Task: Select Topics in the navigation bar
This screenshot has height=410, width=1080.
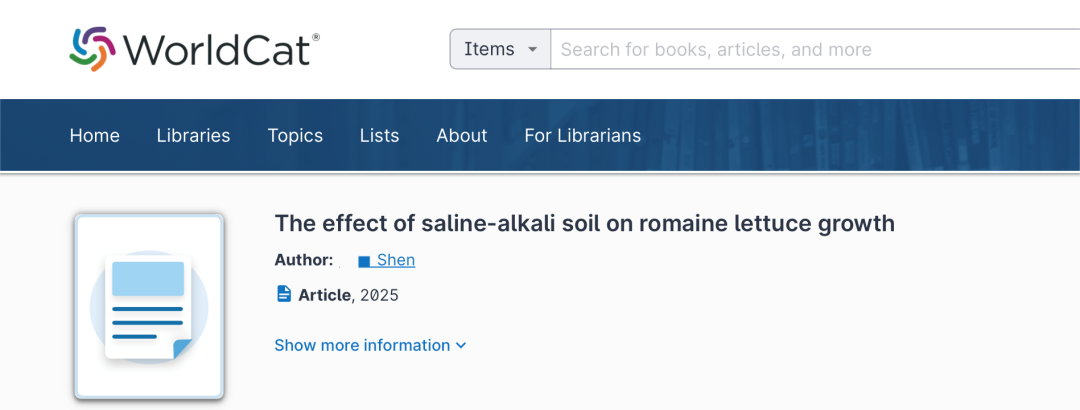Action: click(295, 136)
